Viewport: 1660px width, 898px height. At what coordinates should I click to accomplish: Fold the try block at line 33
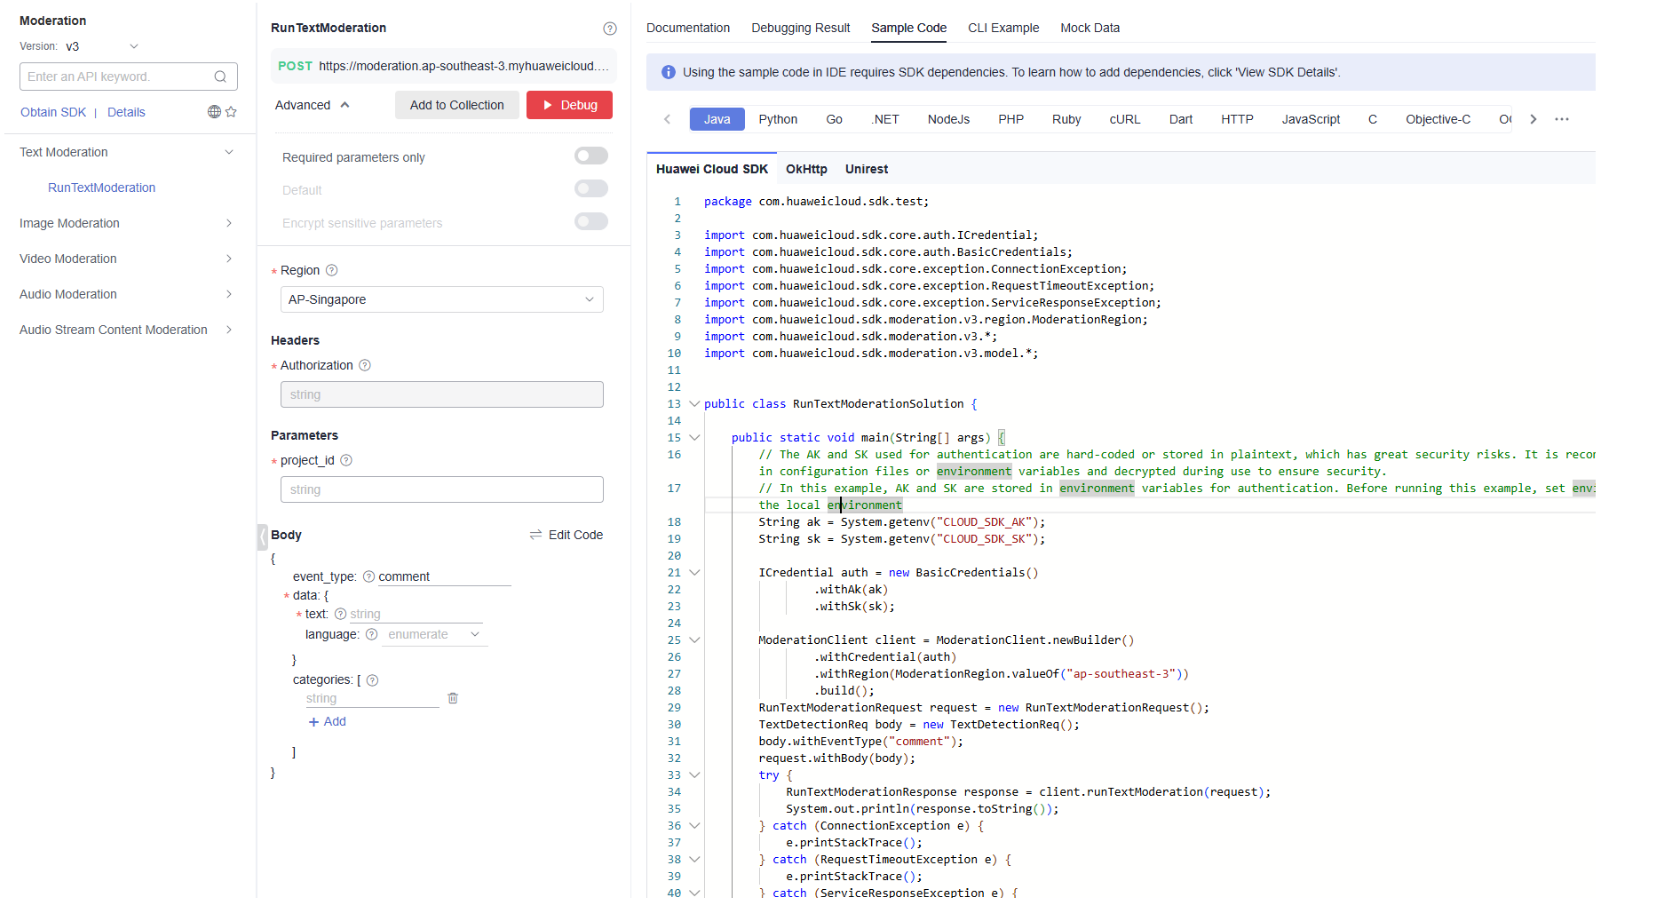694,775
